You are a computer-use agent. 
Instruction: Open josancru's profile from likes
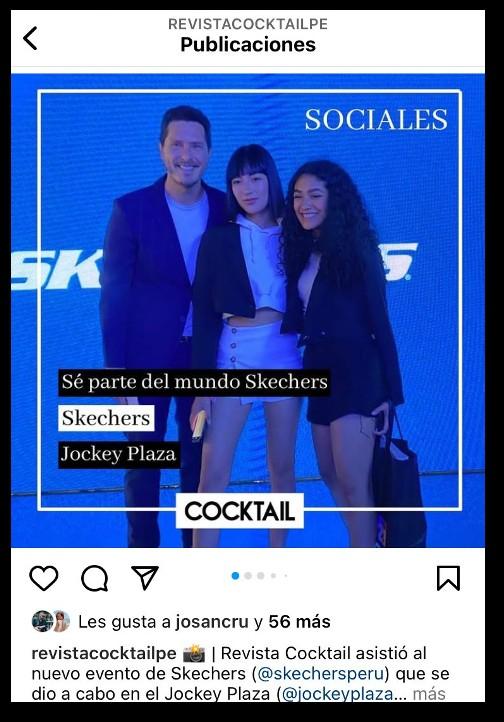tap(212, 622)
